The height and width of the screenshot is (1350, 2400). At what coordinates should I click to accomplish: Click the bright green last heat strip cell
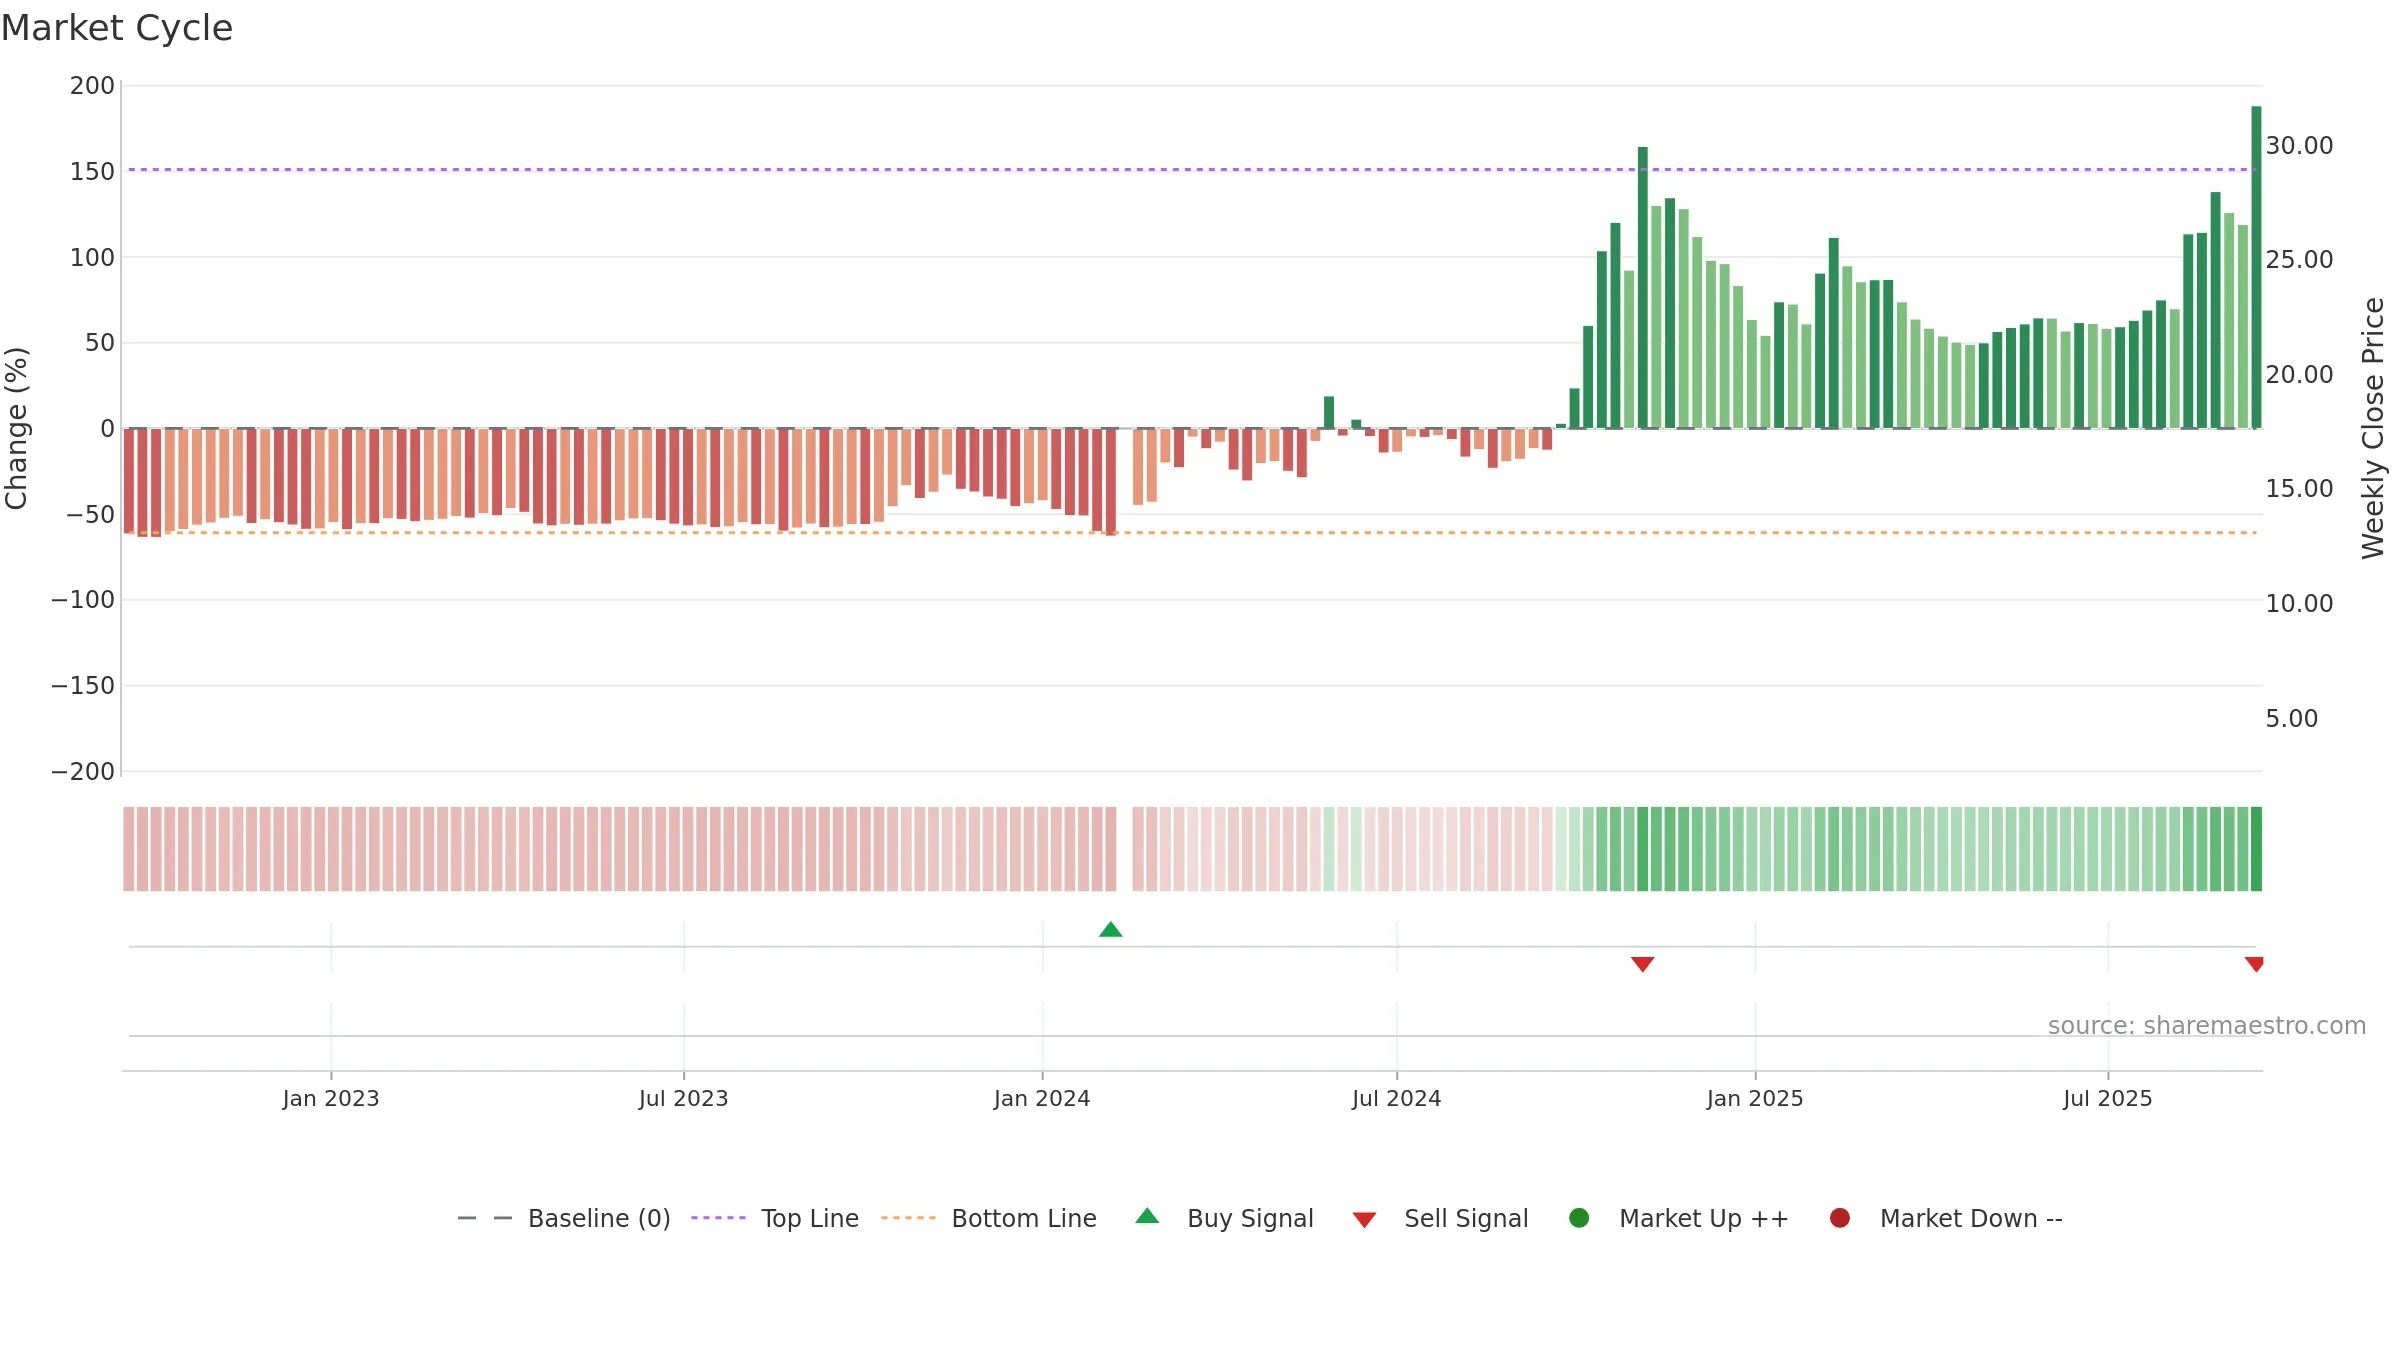click(x=2256, y=849)
